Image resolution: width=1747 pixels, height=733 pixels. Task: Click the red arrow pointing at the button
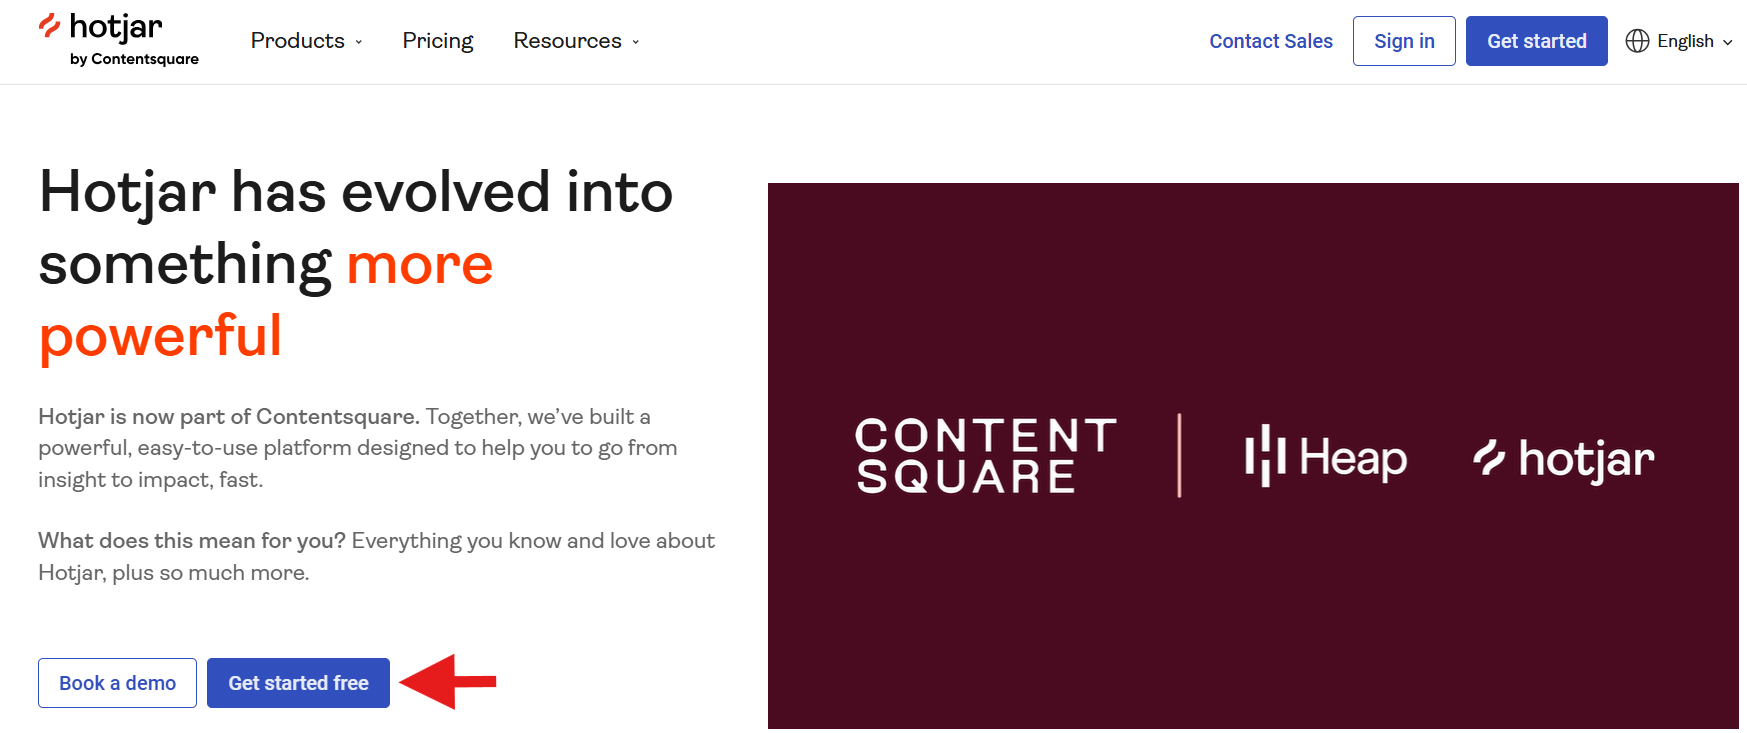click(448, 682)
